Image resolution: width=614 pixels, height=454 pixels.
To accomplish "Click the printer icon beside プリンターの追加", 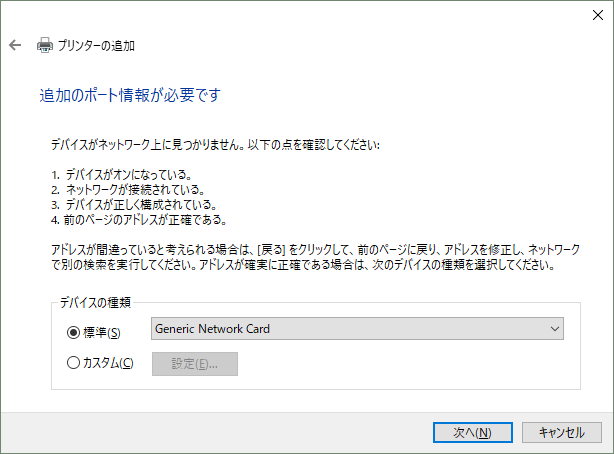I will pos(44,45).
